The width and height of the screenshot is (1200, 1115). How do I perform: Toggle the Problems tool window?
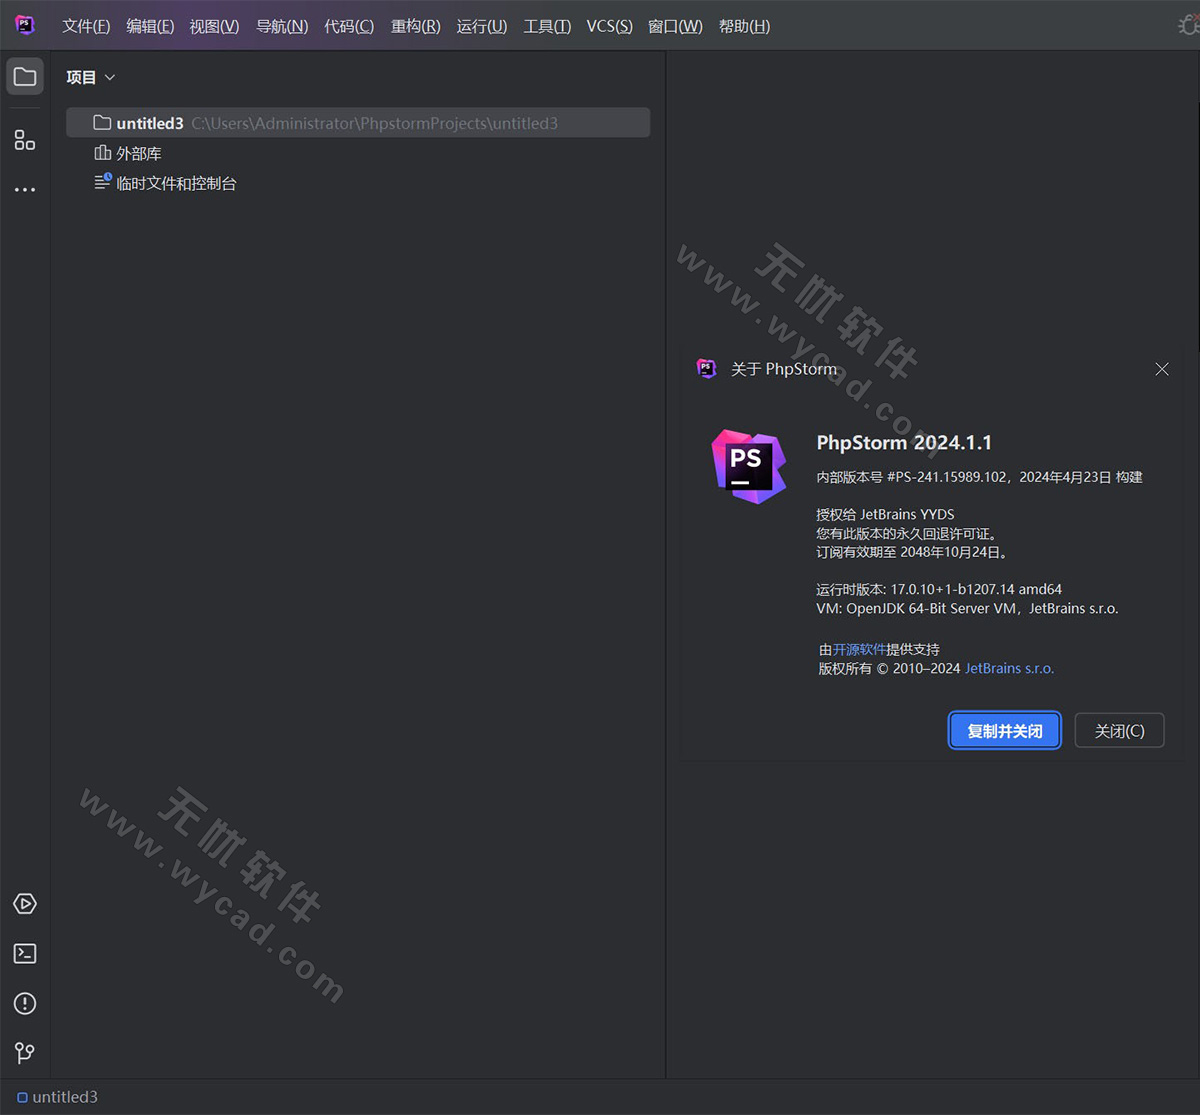point(24,1003)
